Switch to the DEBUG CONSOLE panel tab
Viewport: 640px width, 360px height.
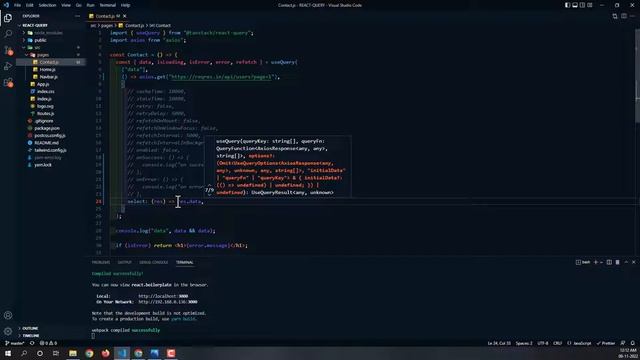153,262
